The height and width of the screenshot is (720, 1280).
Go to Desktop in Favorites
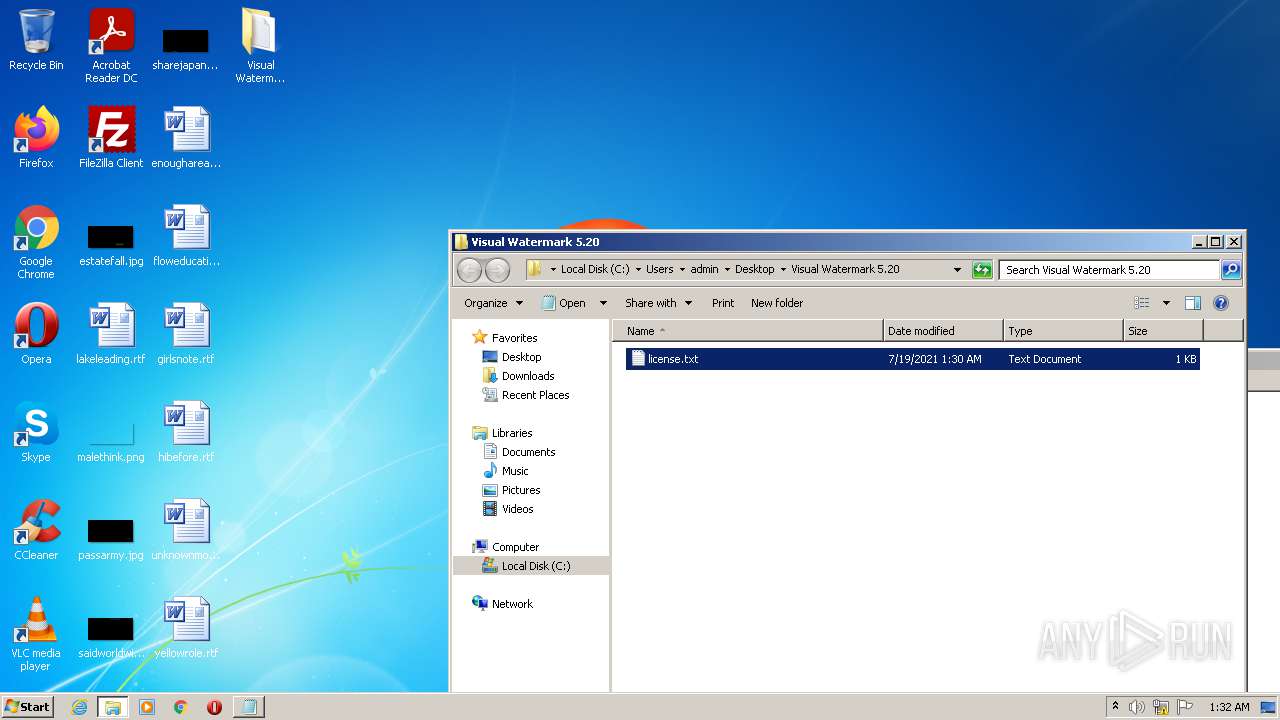tap(521, 357)
